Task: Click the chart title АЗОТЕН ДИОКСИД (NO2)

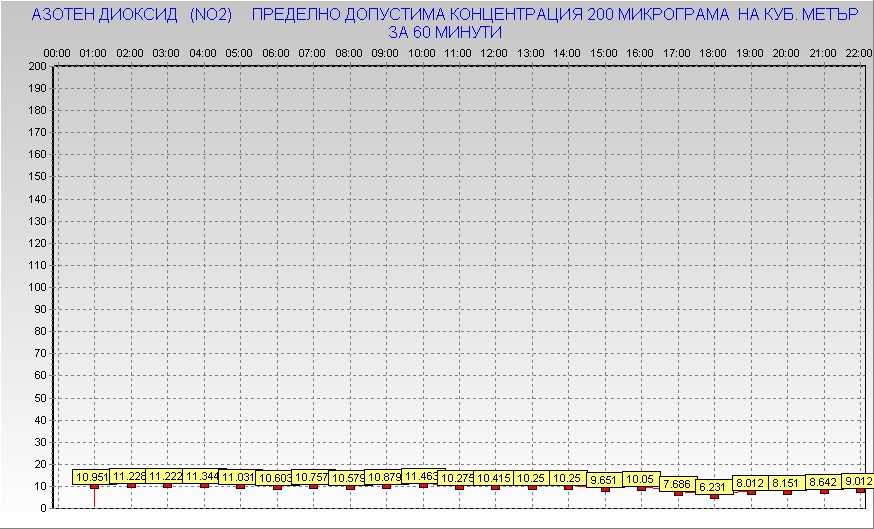Action: tap(132, 16)
